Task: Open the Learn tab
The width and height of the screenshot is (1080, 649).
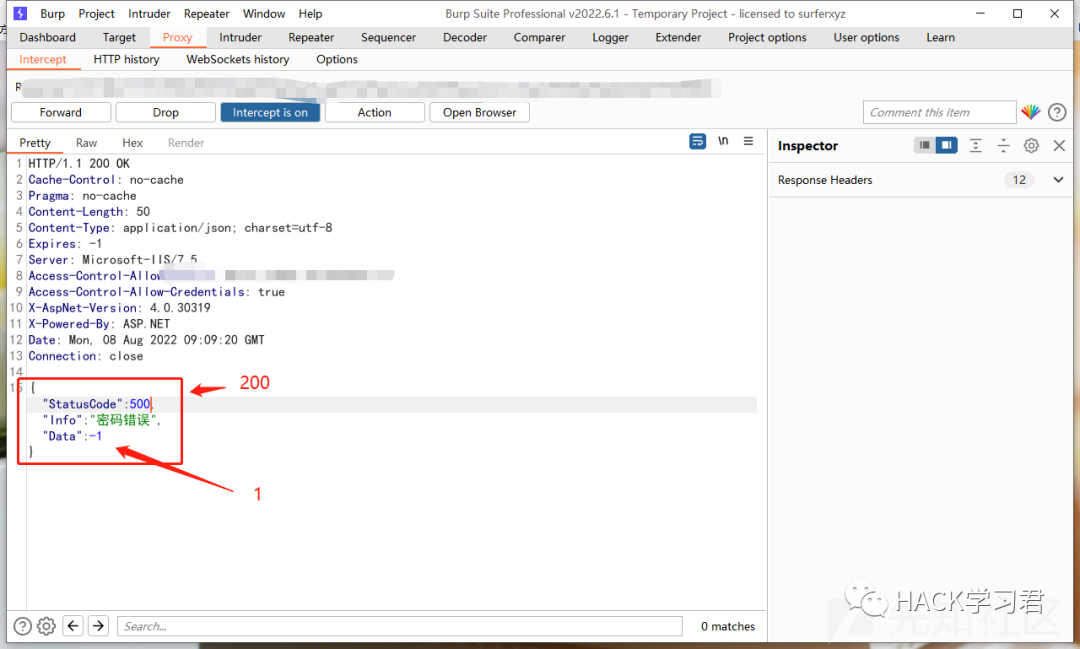Action: [940, 37]
